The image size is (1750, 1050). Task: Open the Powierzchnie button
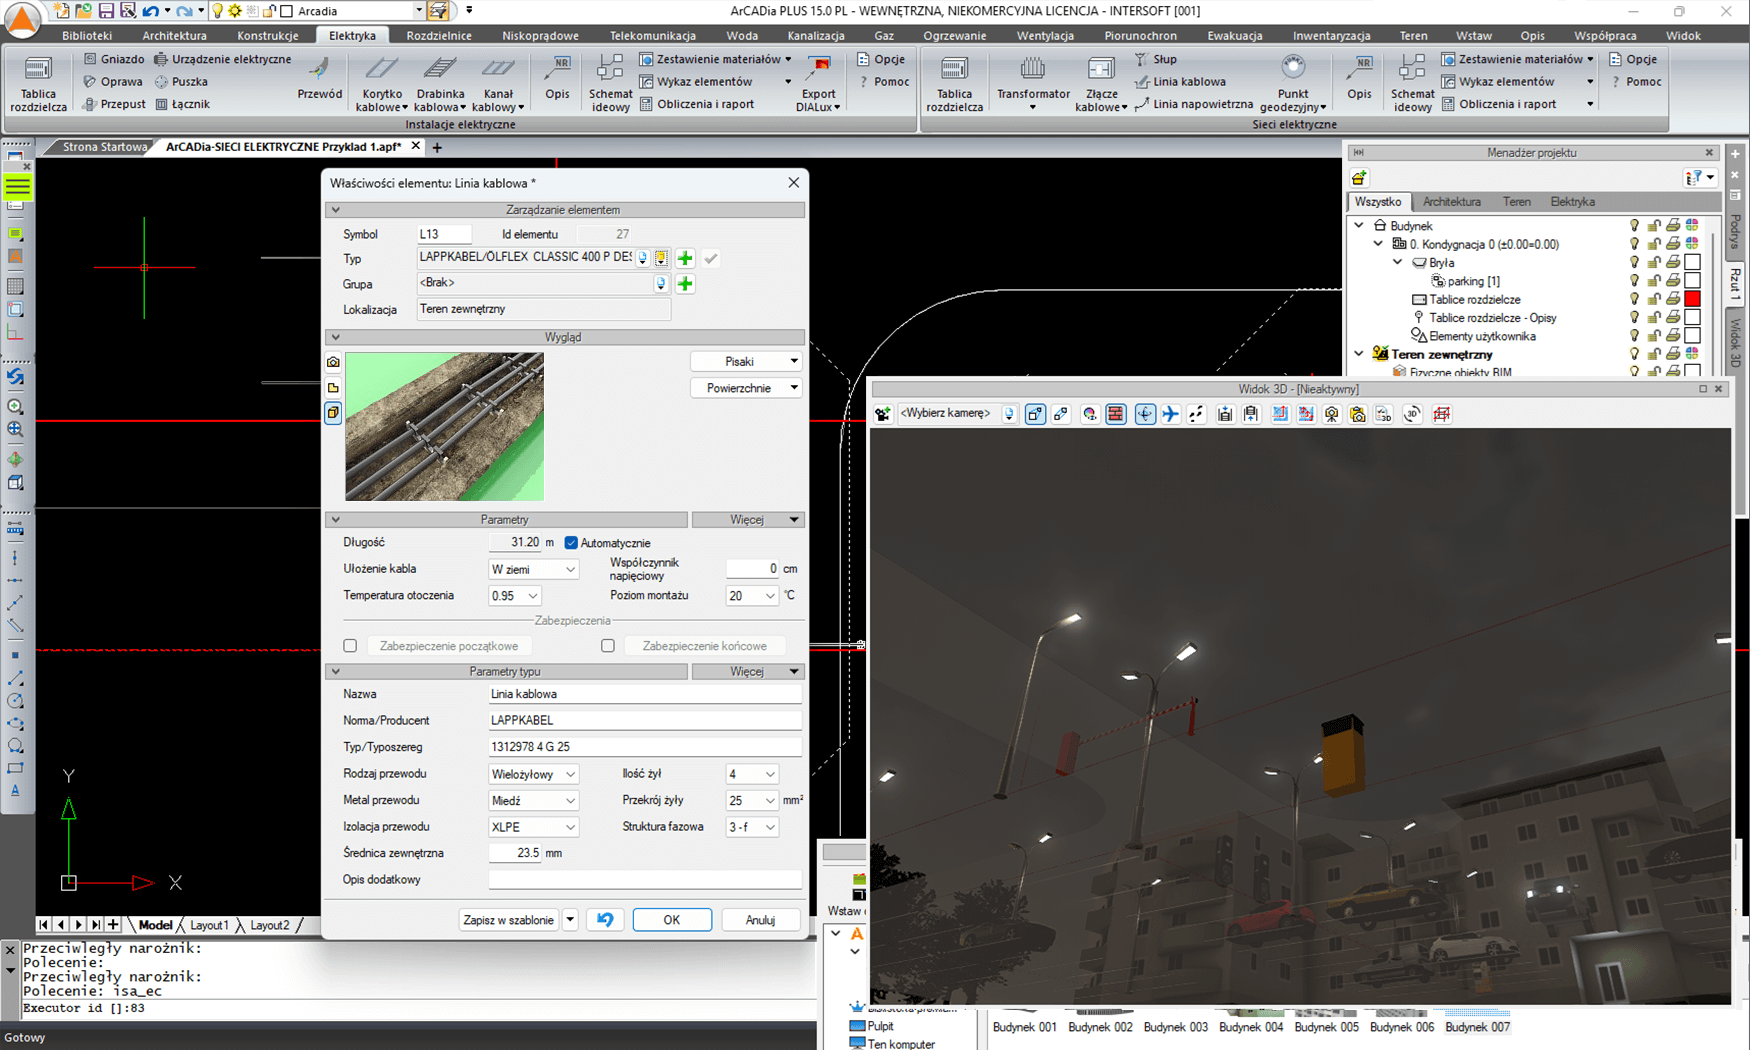pos(746,388)
